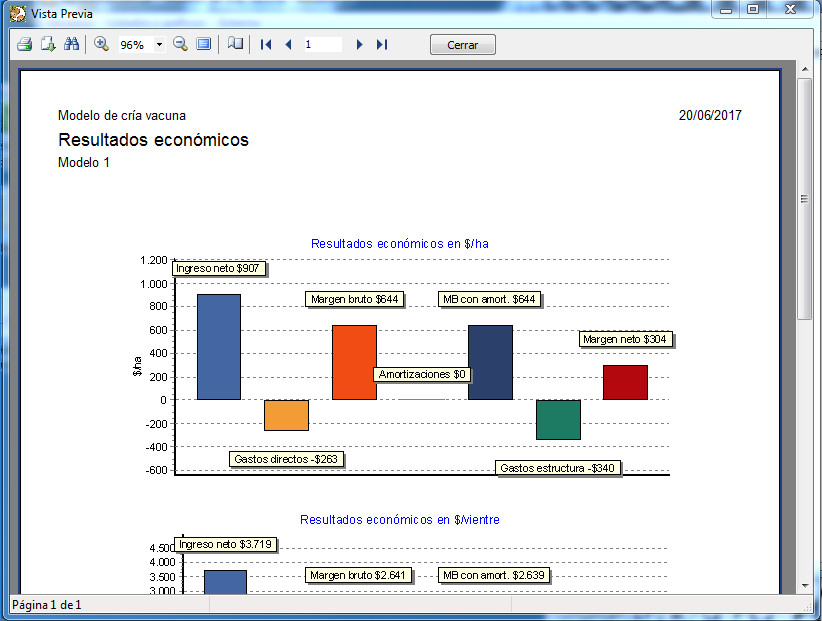Click the large 'Resultados económicos' heading

click(x=153, y=140)
